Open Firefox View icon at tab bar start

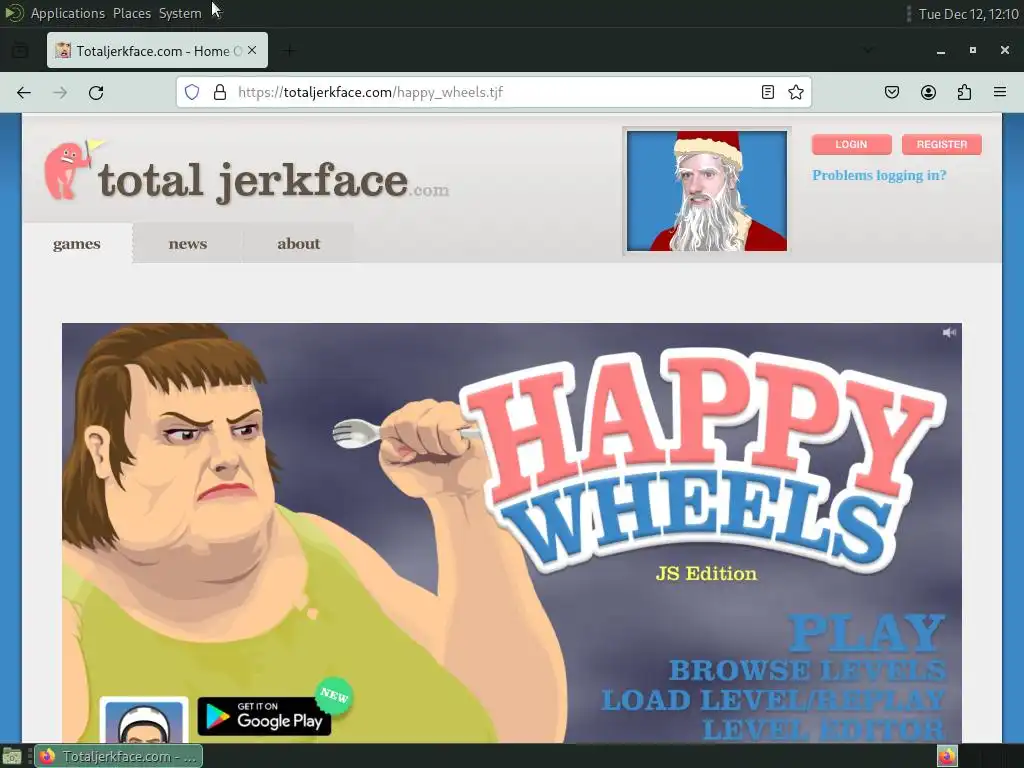point(20,50)
